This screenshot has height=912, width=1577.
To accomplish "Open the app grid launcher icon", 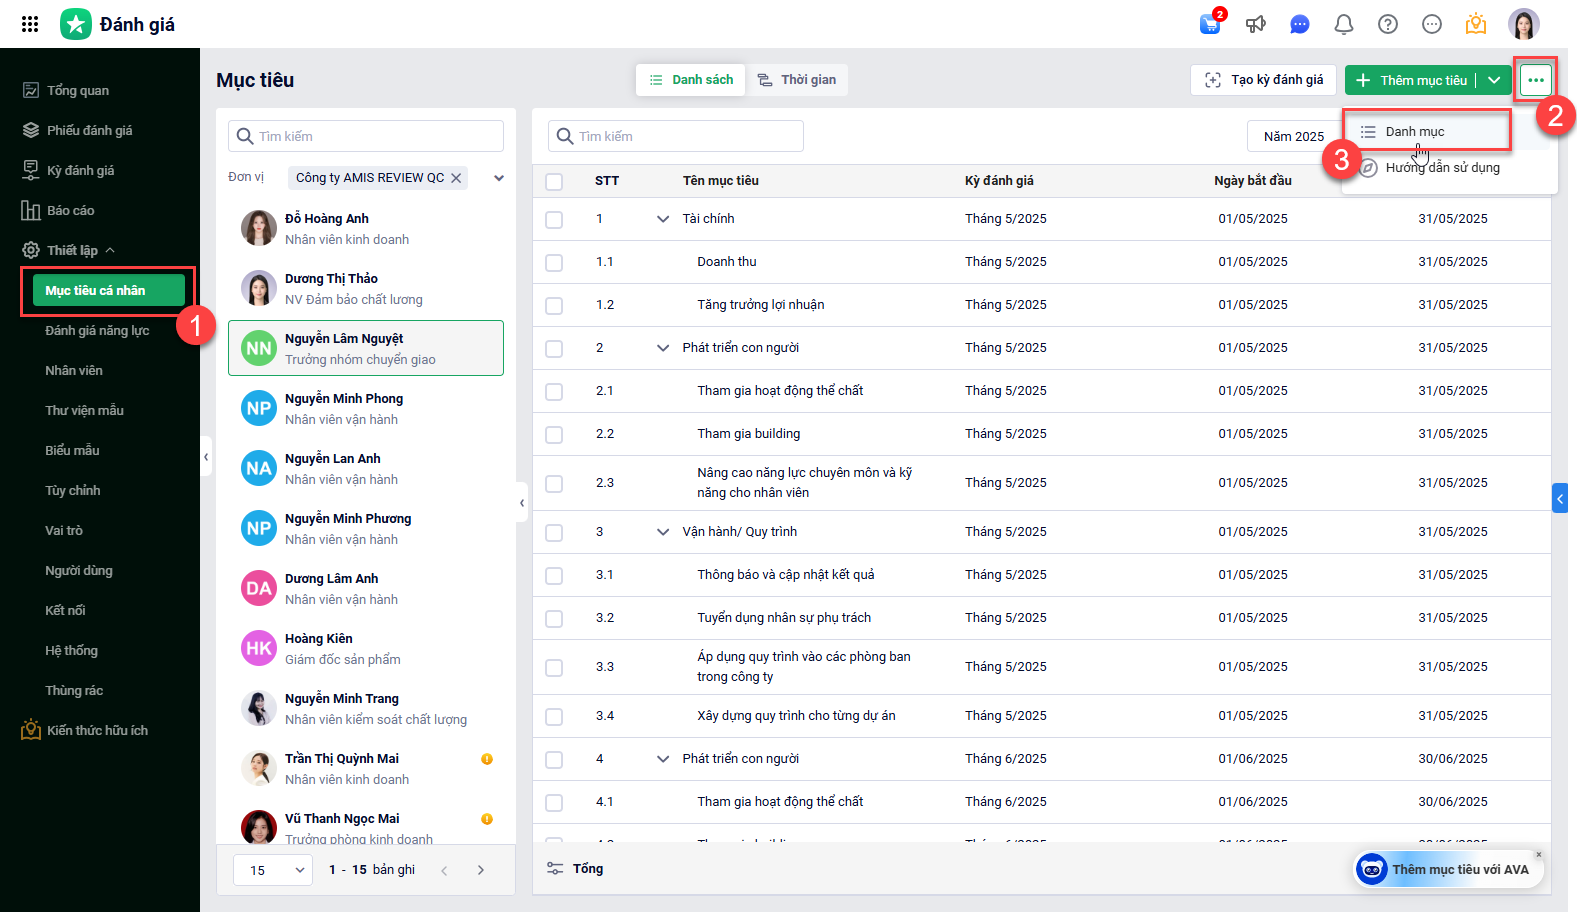I will coord(30,24).
